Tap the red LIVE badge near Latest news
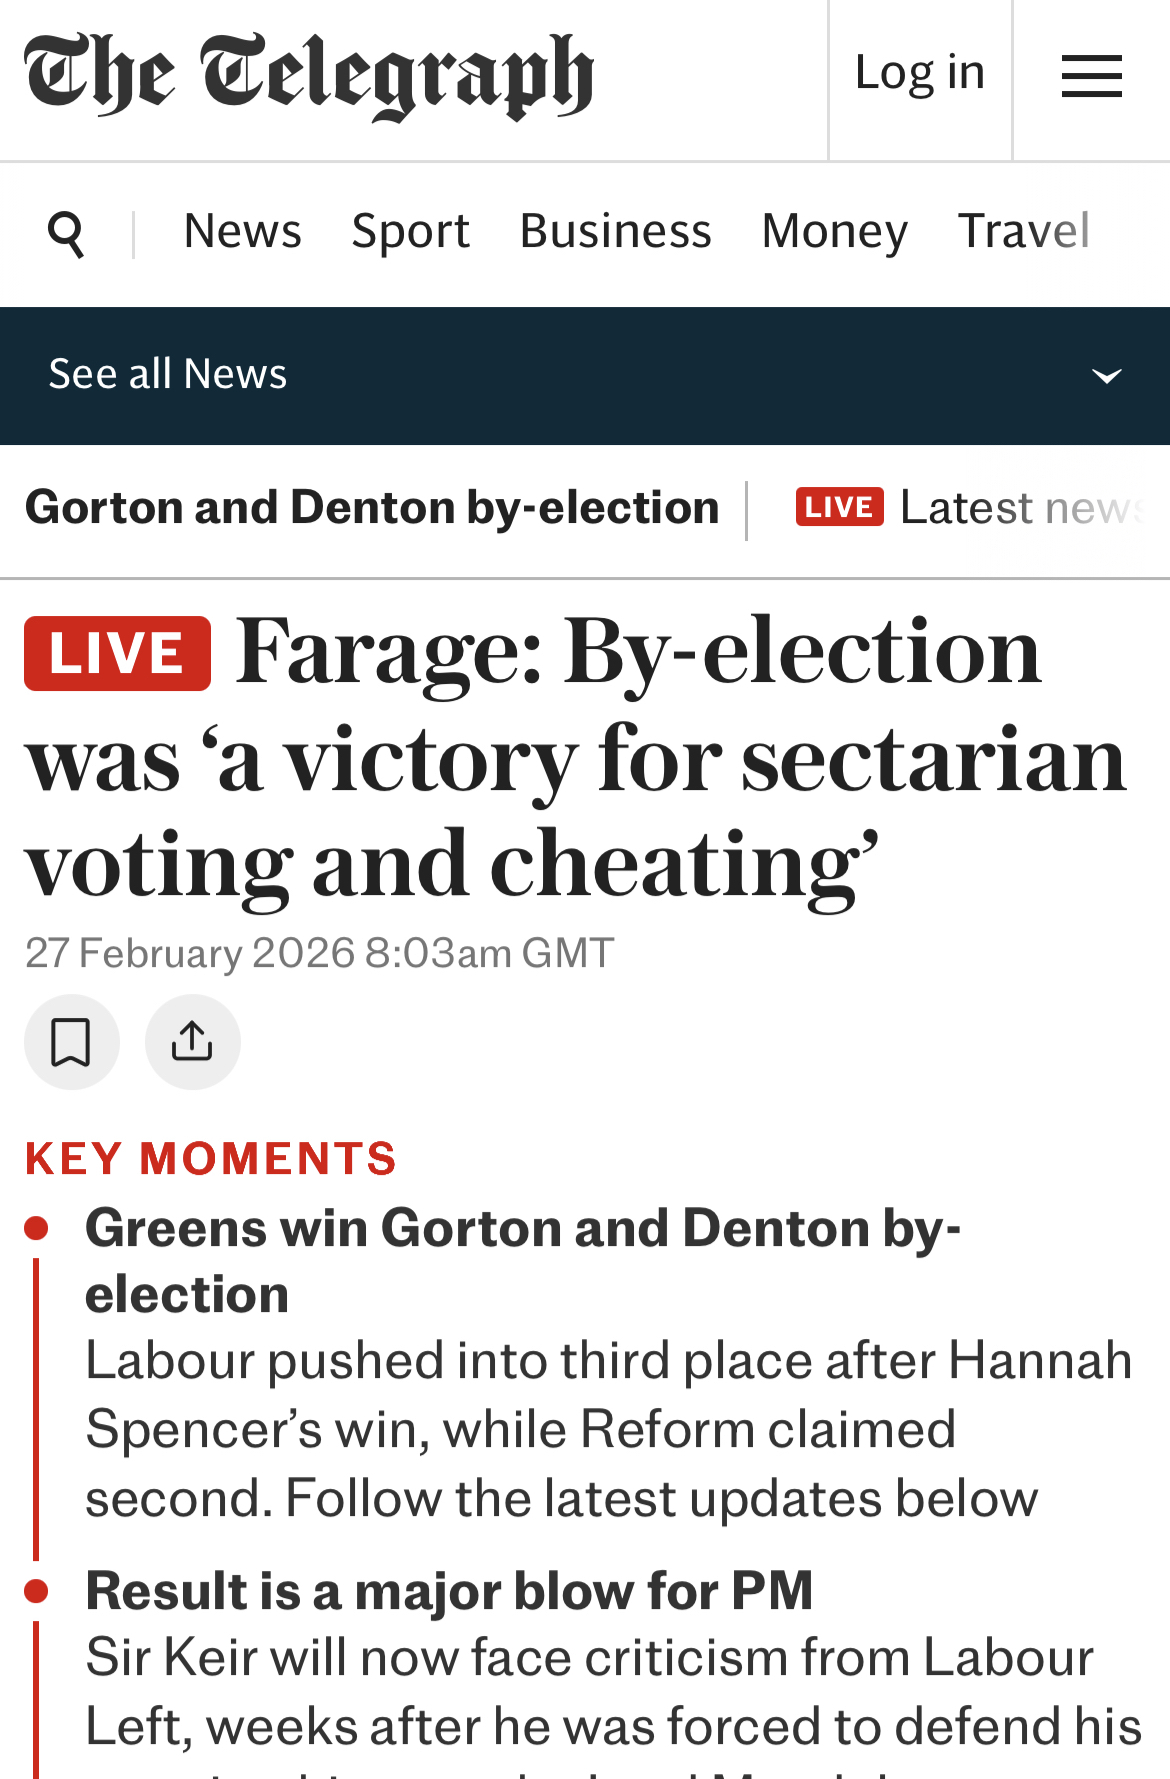Viewport: 1170px width, 1779px height. pos(839,507)
